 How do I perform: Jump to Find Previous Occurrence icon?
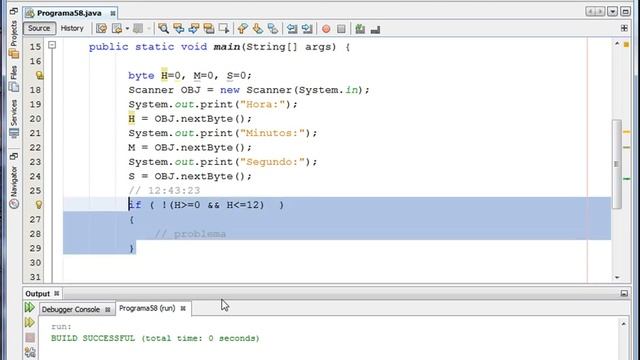tap(179, 29)
